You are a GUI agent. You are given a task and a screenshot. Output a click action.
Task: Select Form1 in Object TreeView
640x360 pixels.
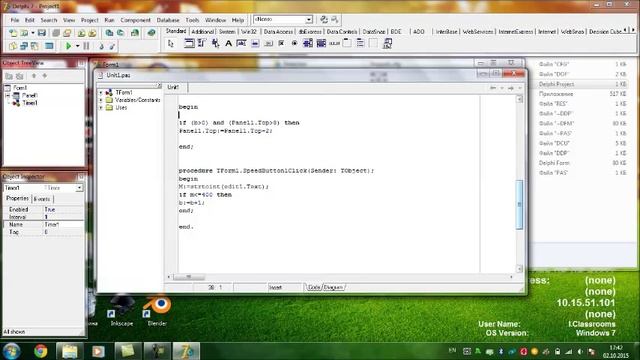tap(20, 88)
